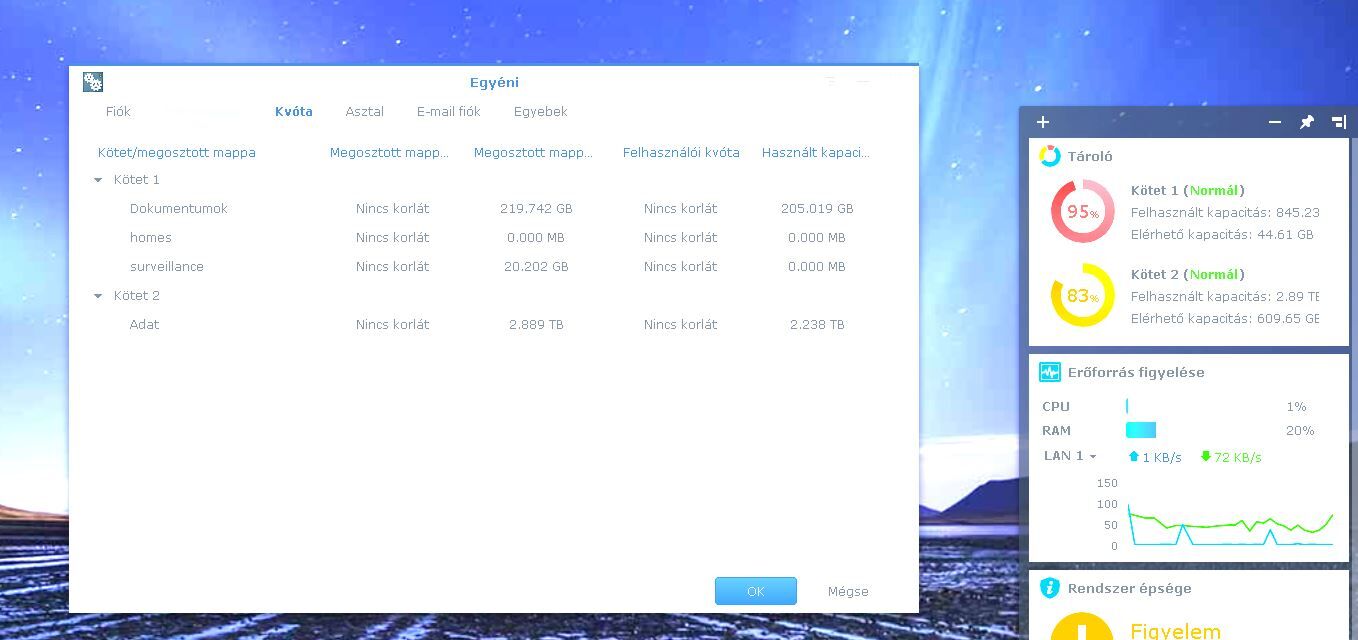The height and width of the screenshot is (640, 1358).
Task: Collapse the Kötet 2 tree node
Action: click(98, 296)
